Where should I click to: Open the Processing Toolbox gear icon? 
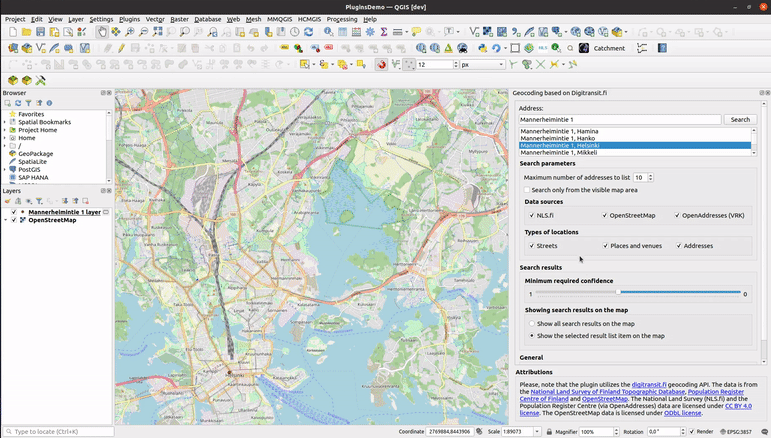tap(370, 32)
